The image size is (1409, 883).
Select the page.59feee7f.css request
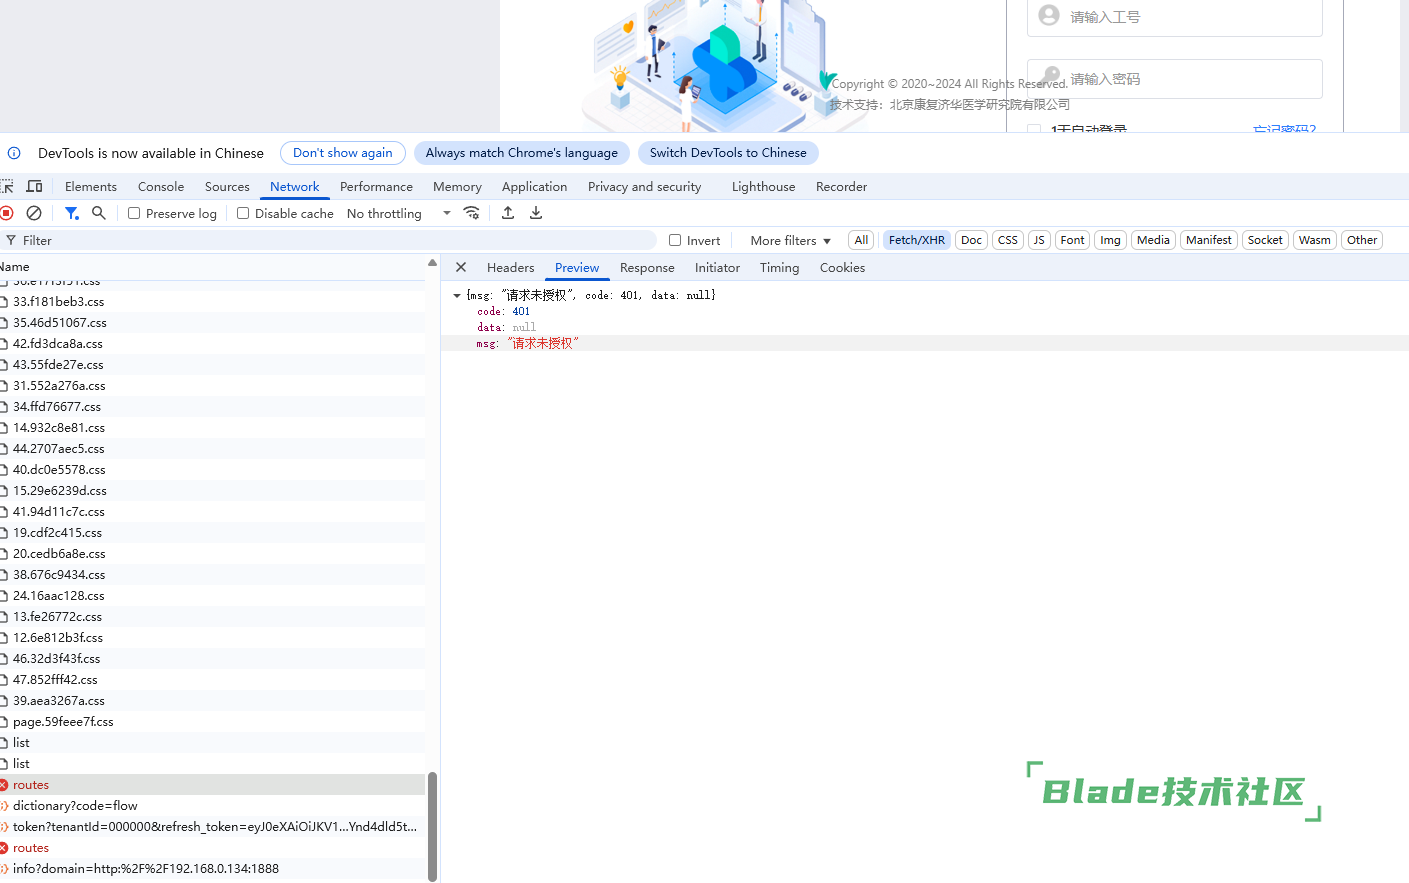click(213, 722)
